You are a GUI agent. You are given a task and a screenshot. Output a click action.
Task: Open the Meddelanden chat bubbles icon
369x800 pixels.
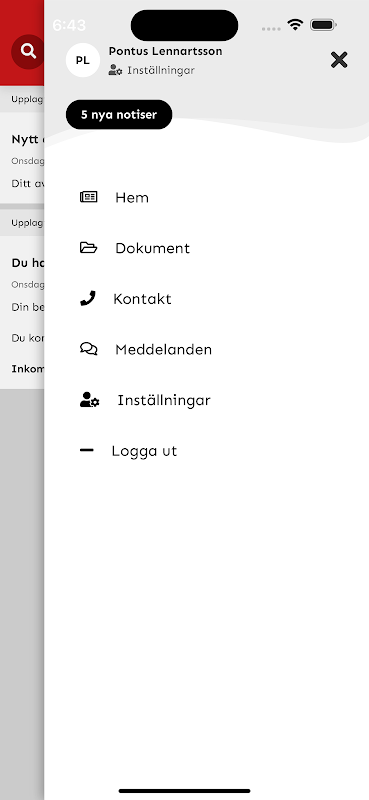click(89, 349)
